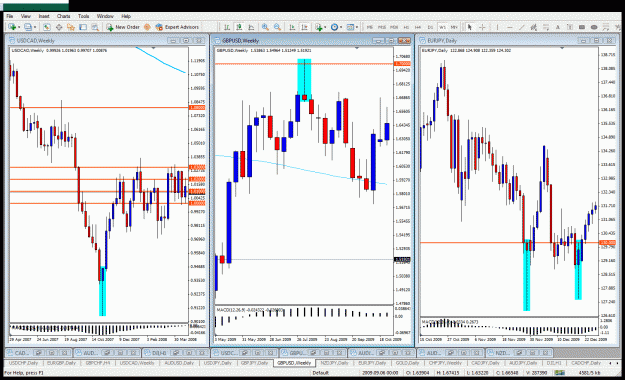Open the File menu
The width and height of the screenshot is (625, 380).
tap(10, 16)
